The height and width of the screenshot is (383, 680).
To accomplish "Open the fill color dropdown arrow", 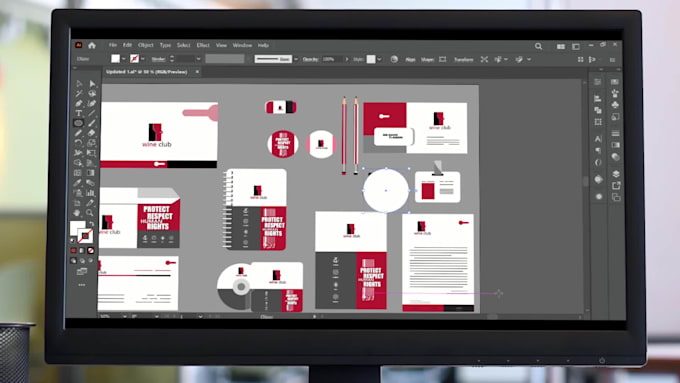I will (124, 59).
